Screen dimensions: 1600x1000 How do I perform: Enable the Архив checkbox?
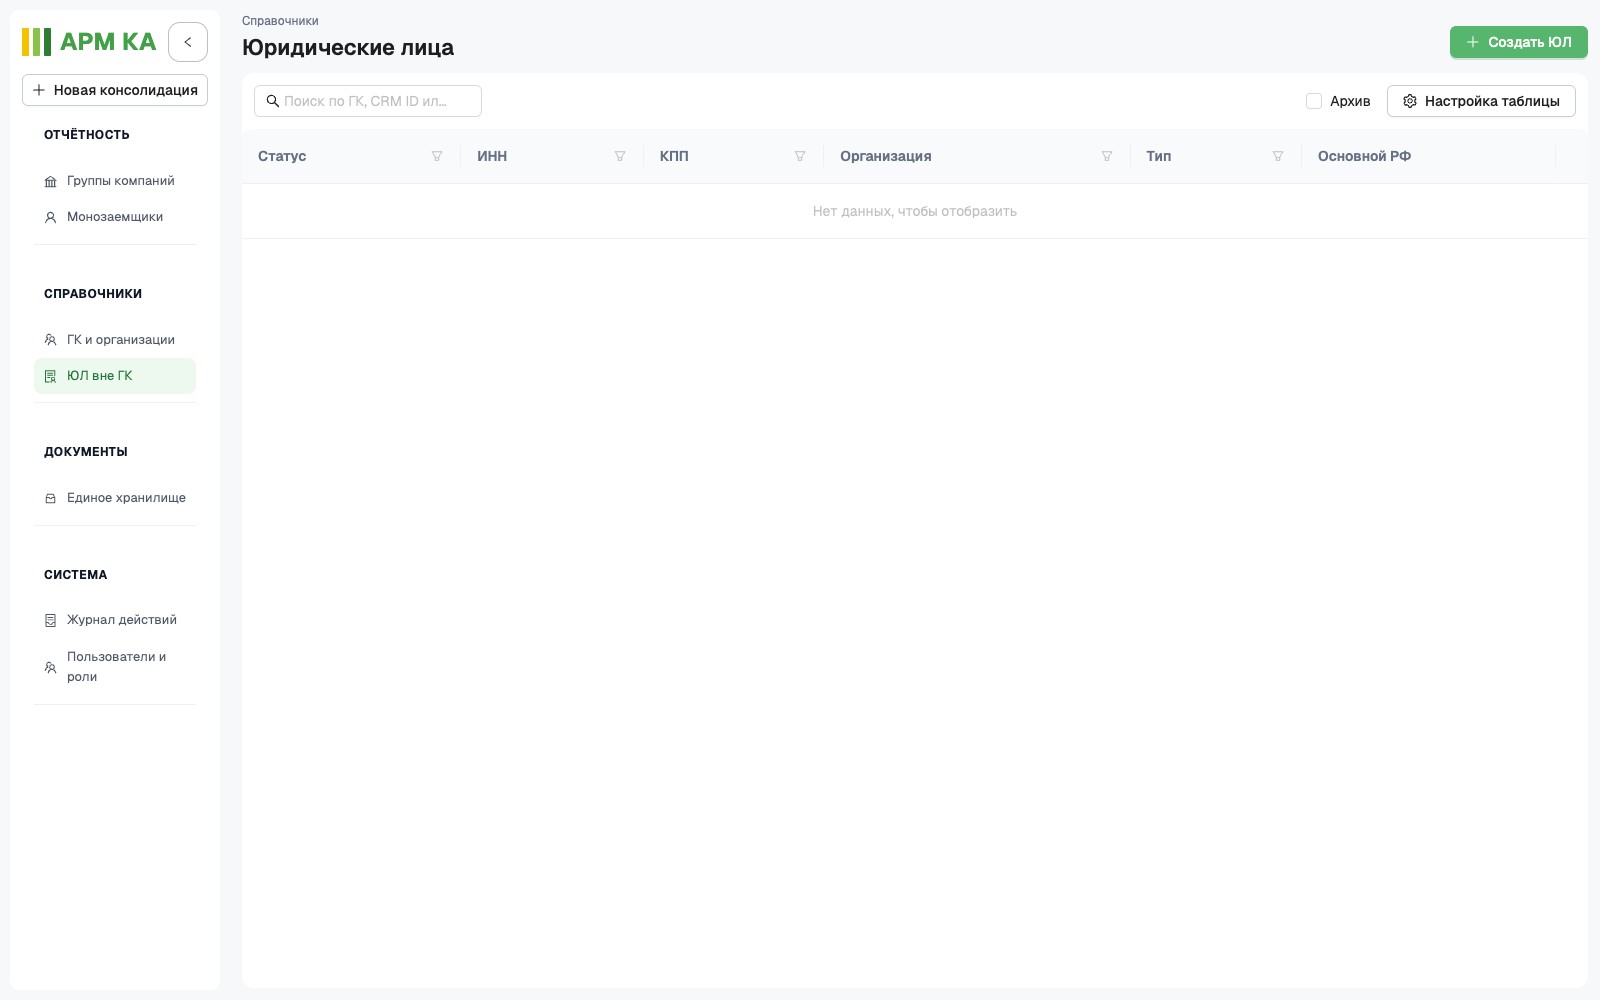click(1314, 101)
